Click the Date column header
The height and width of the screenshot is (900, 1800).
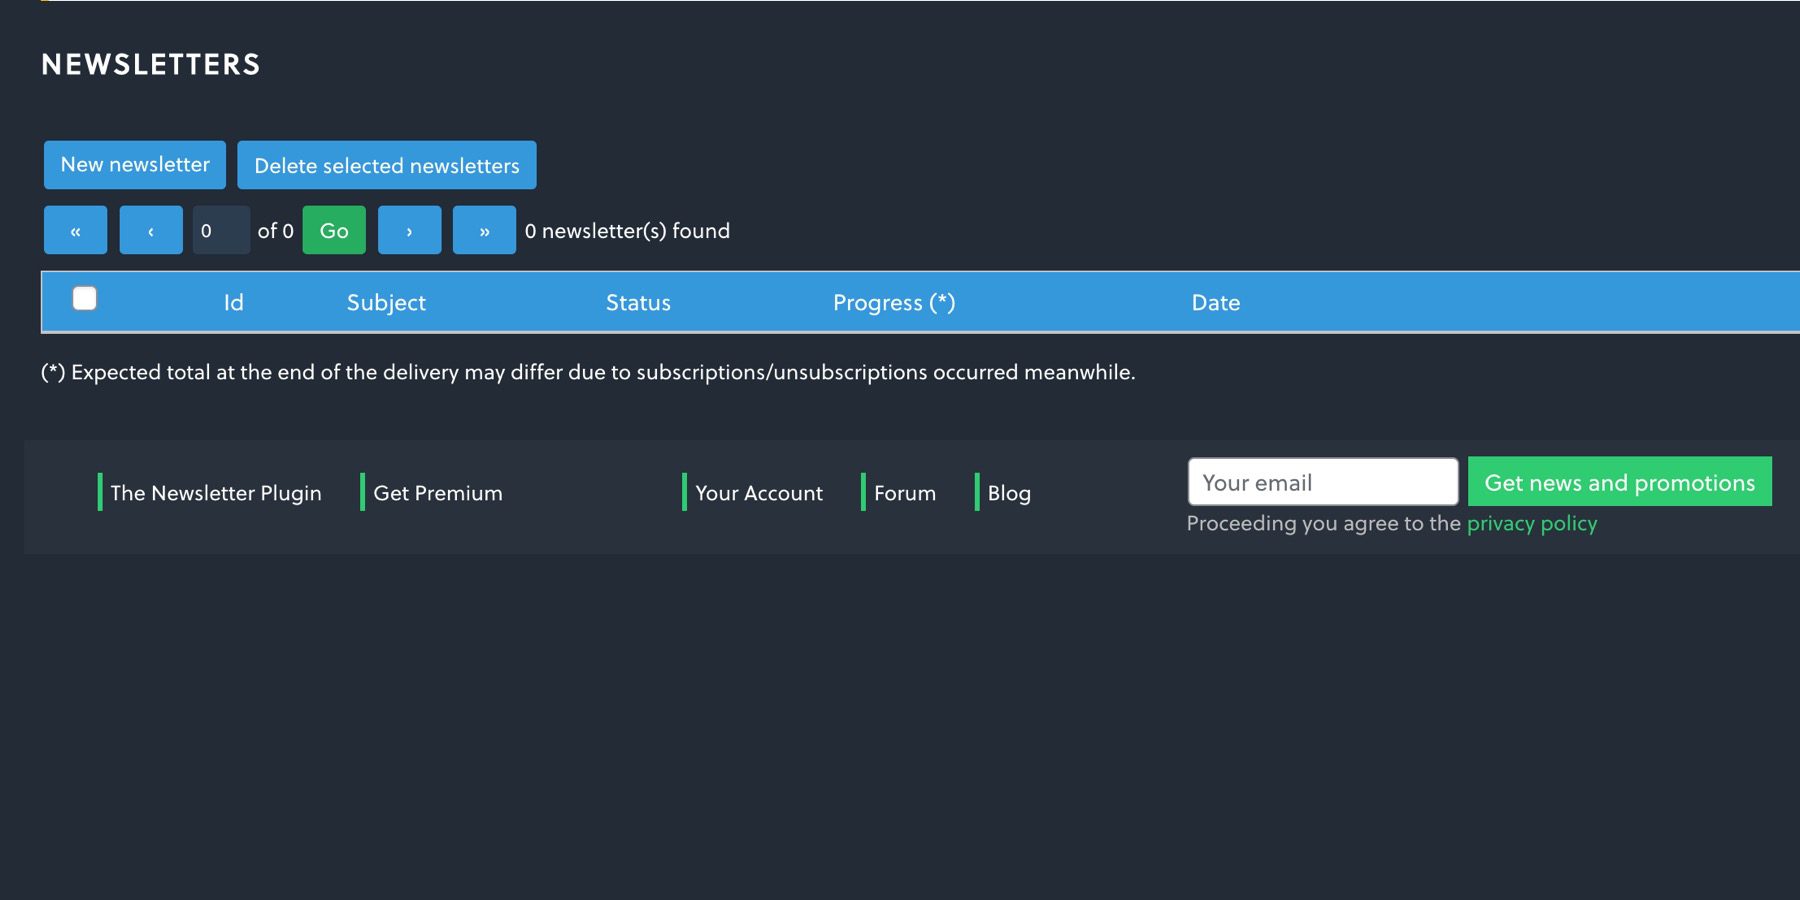(x=1215, y=303)
